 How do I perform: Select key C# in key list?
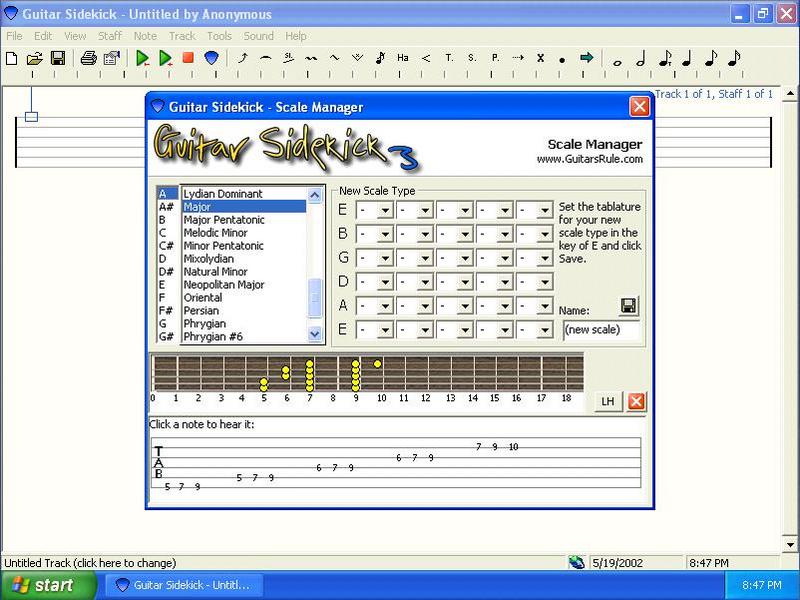point(167,246)
